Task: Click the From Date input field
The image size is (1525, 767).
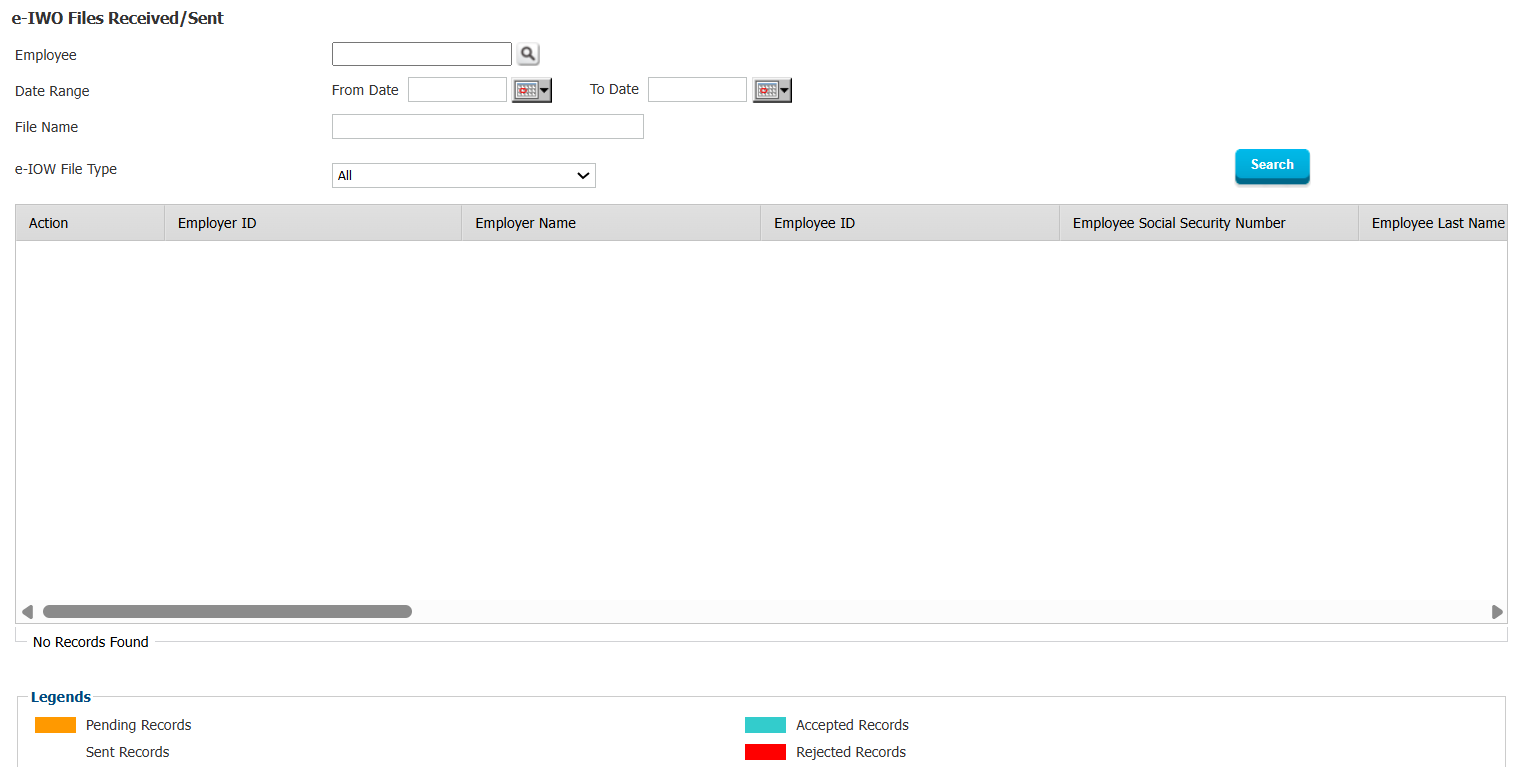Action: point(458,90)
